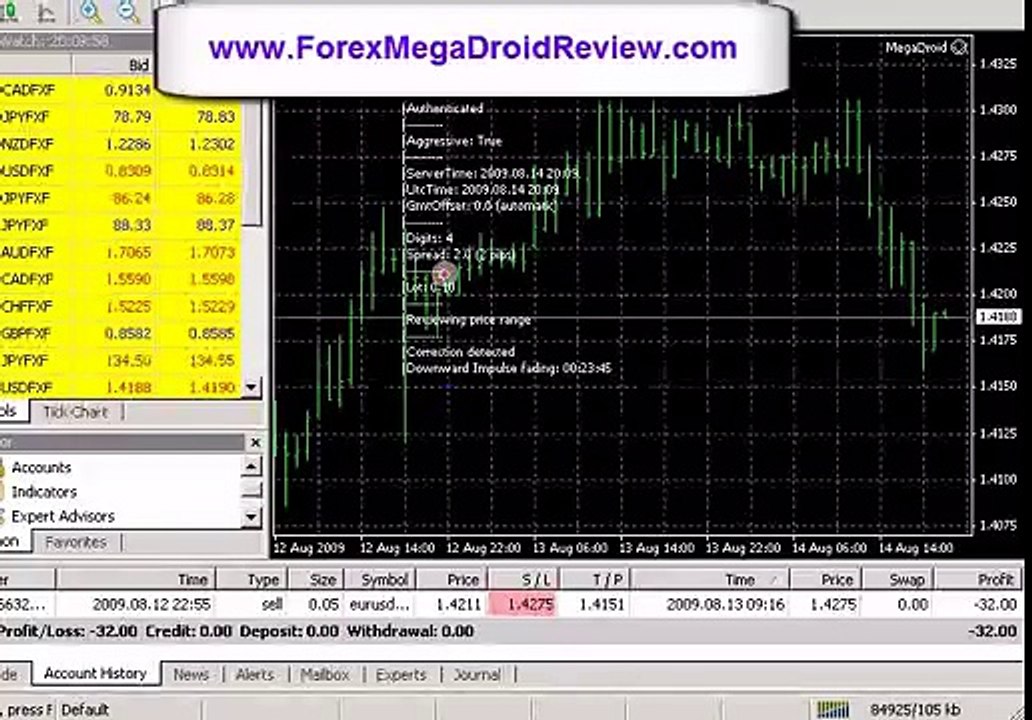The width and height of the screenshot is (1032, 720).
Task: Open Indicators in the Navigator tree
Action: tap(44, 492)
